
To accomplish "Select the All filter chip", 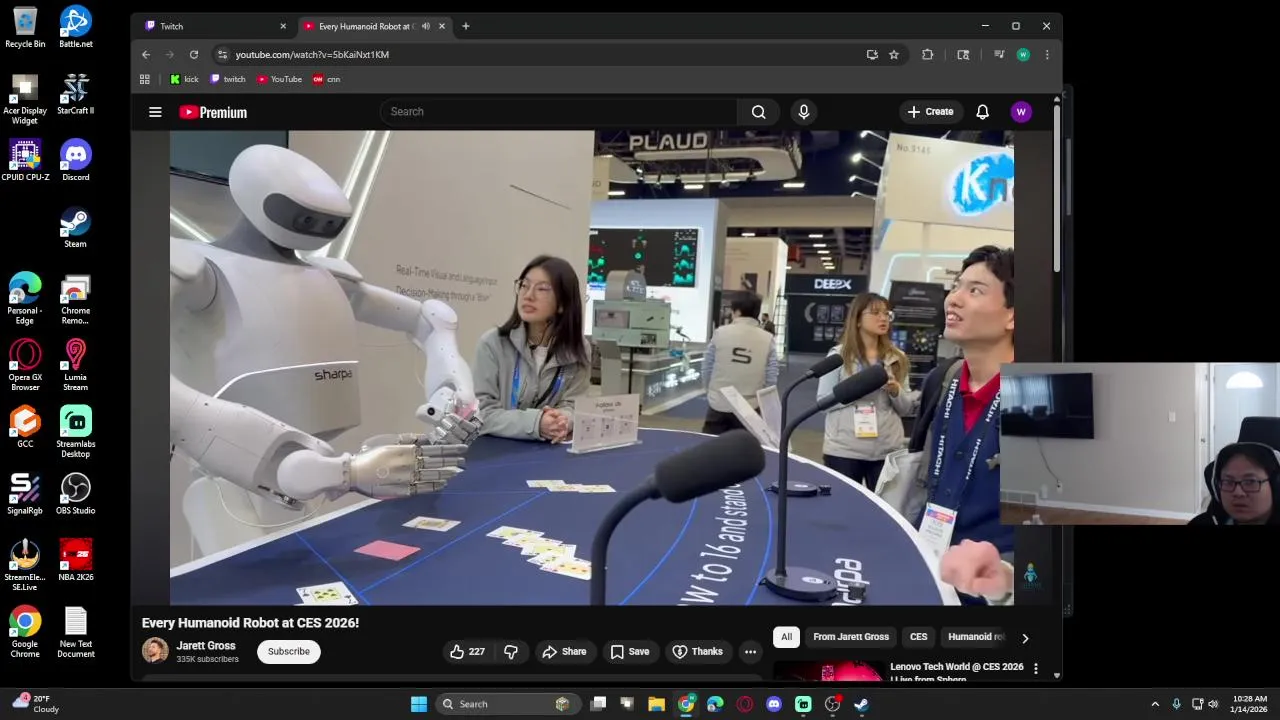I will [787, 637].
